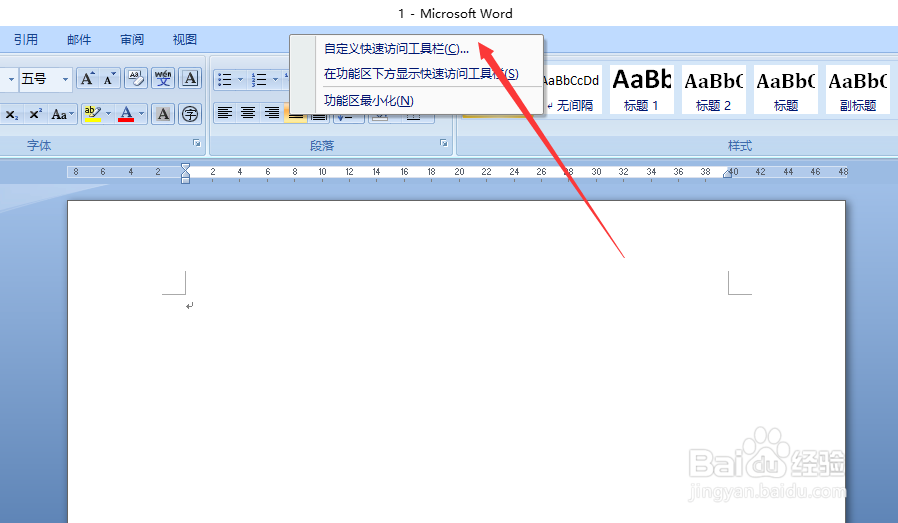Apply superscript formatting

pos(35,114)
